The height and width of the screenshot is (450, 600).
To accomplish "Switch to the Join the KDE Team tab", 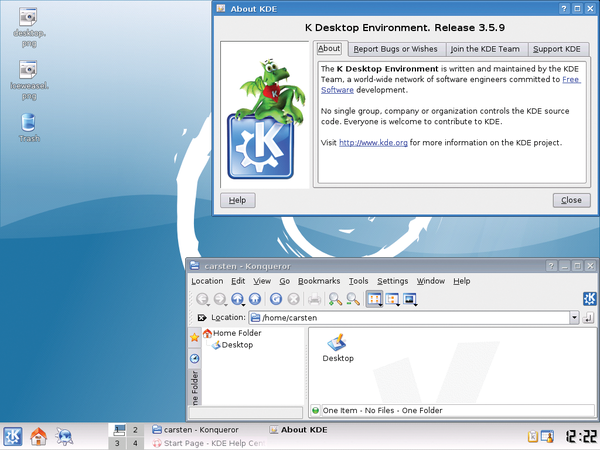I will pos(485,49).
